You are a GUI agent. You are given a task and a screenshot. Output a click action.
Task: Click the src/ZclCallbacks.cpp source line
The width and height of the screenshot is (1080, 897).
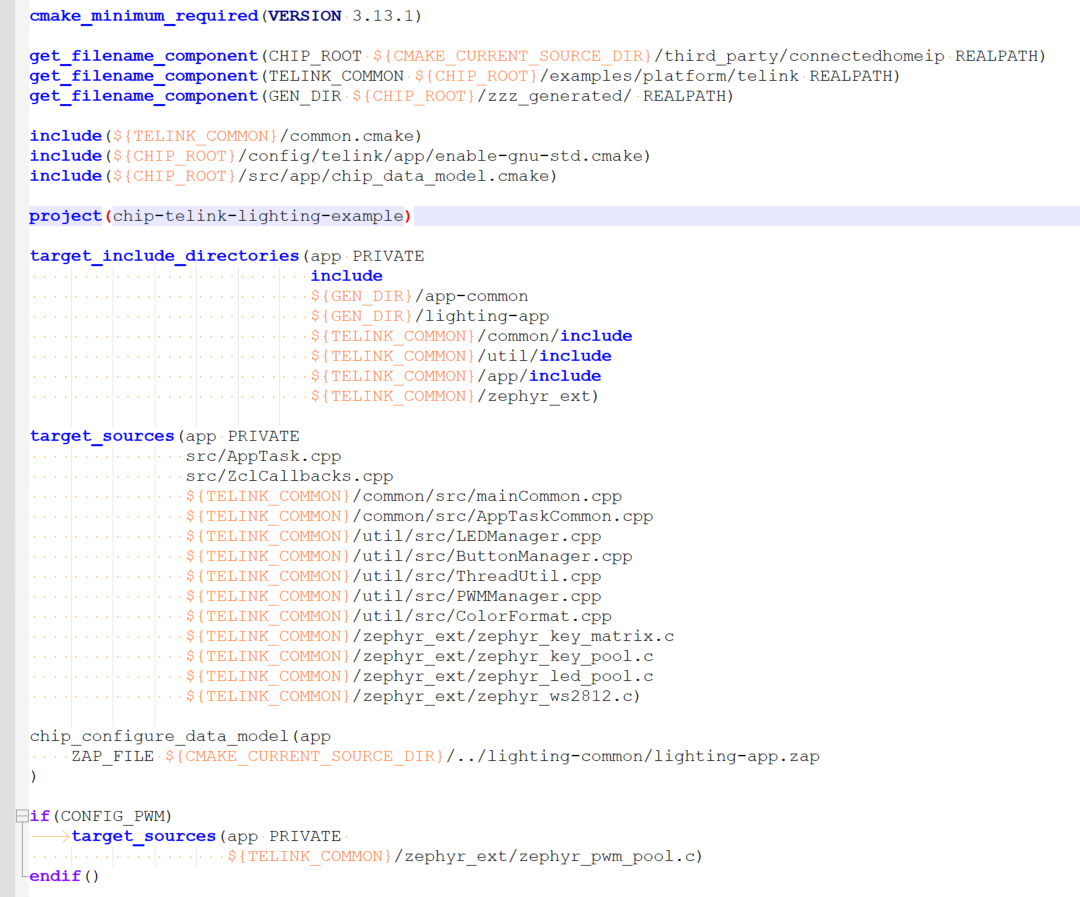[289, 476]
